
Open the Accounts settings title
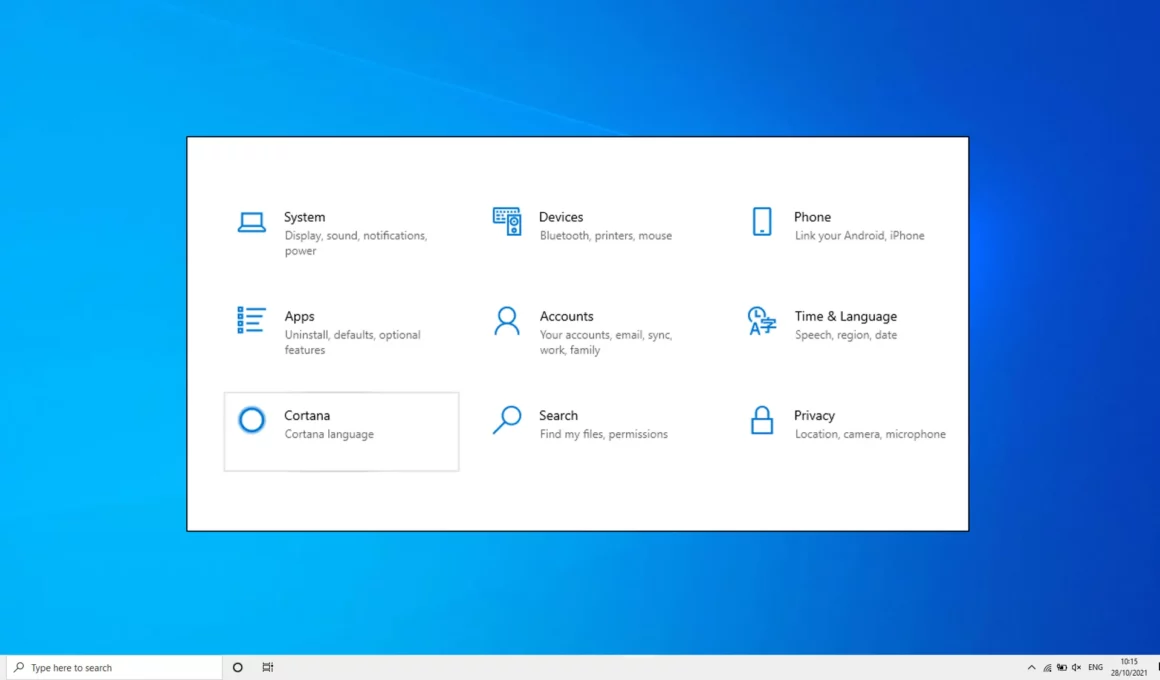tap(567, 316)
